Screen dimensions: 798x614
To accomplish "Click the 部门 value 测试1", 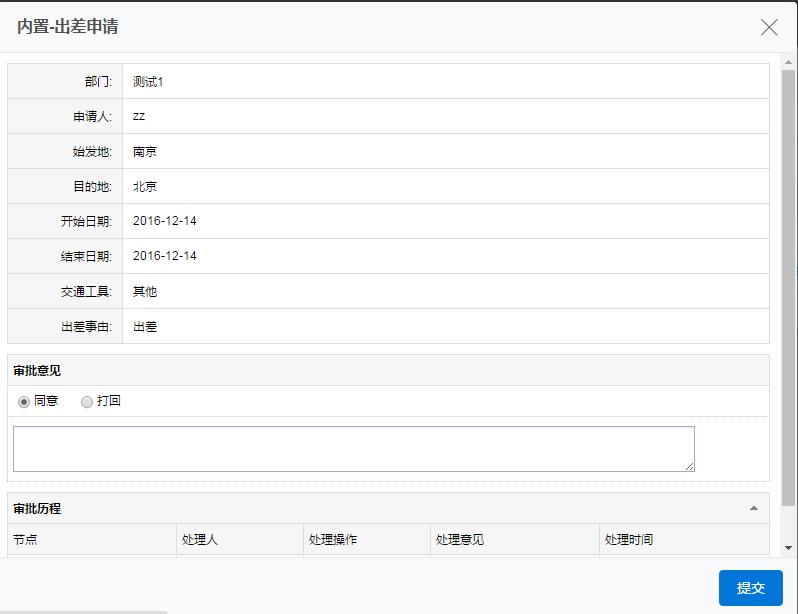I will coord(148,82).
